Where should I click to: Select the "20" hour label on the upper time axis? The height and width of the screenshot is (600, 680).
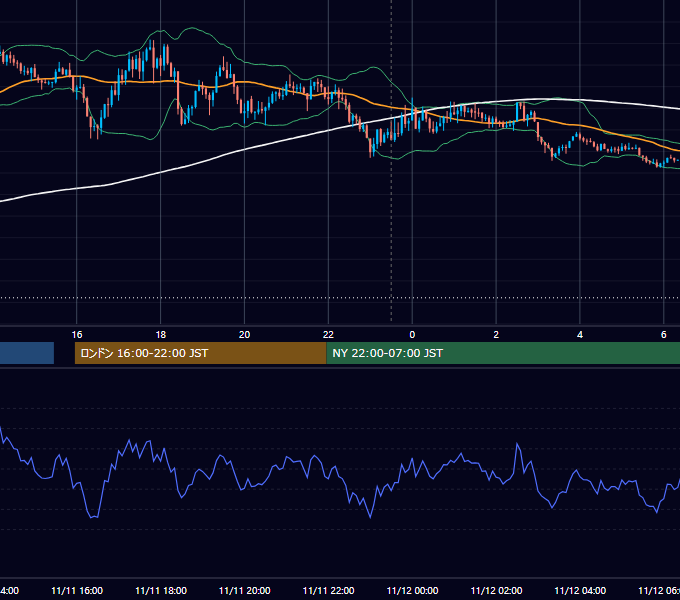click(245, 335)
